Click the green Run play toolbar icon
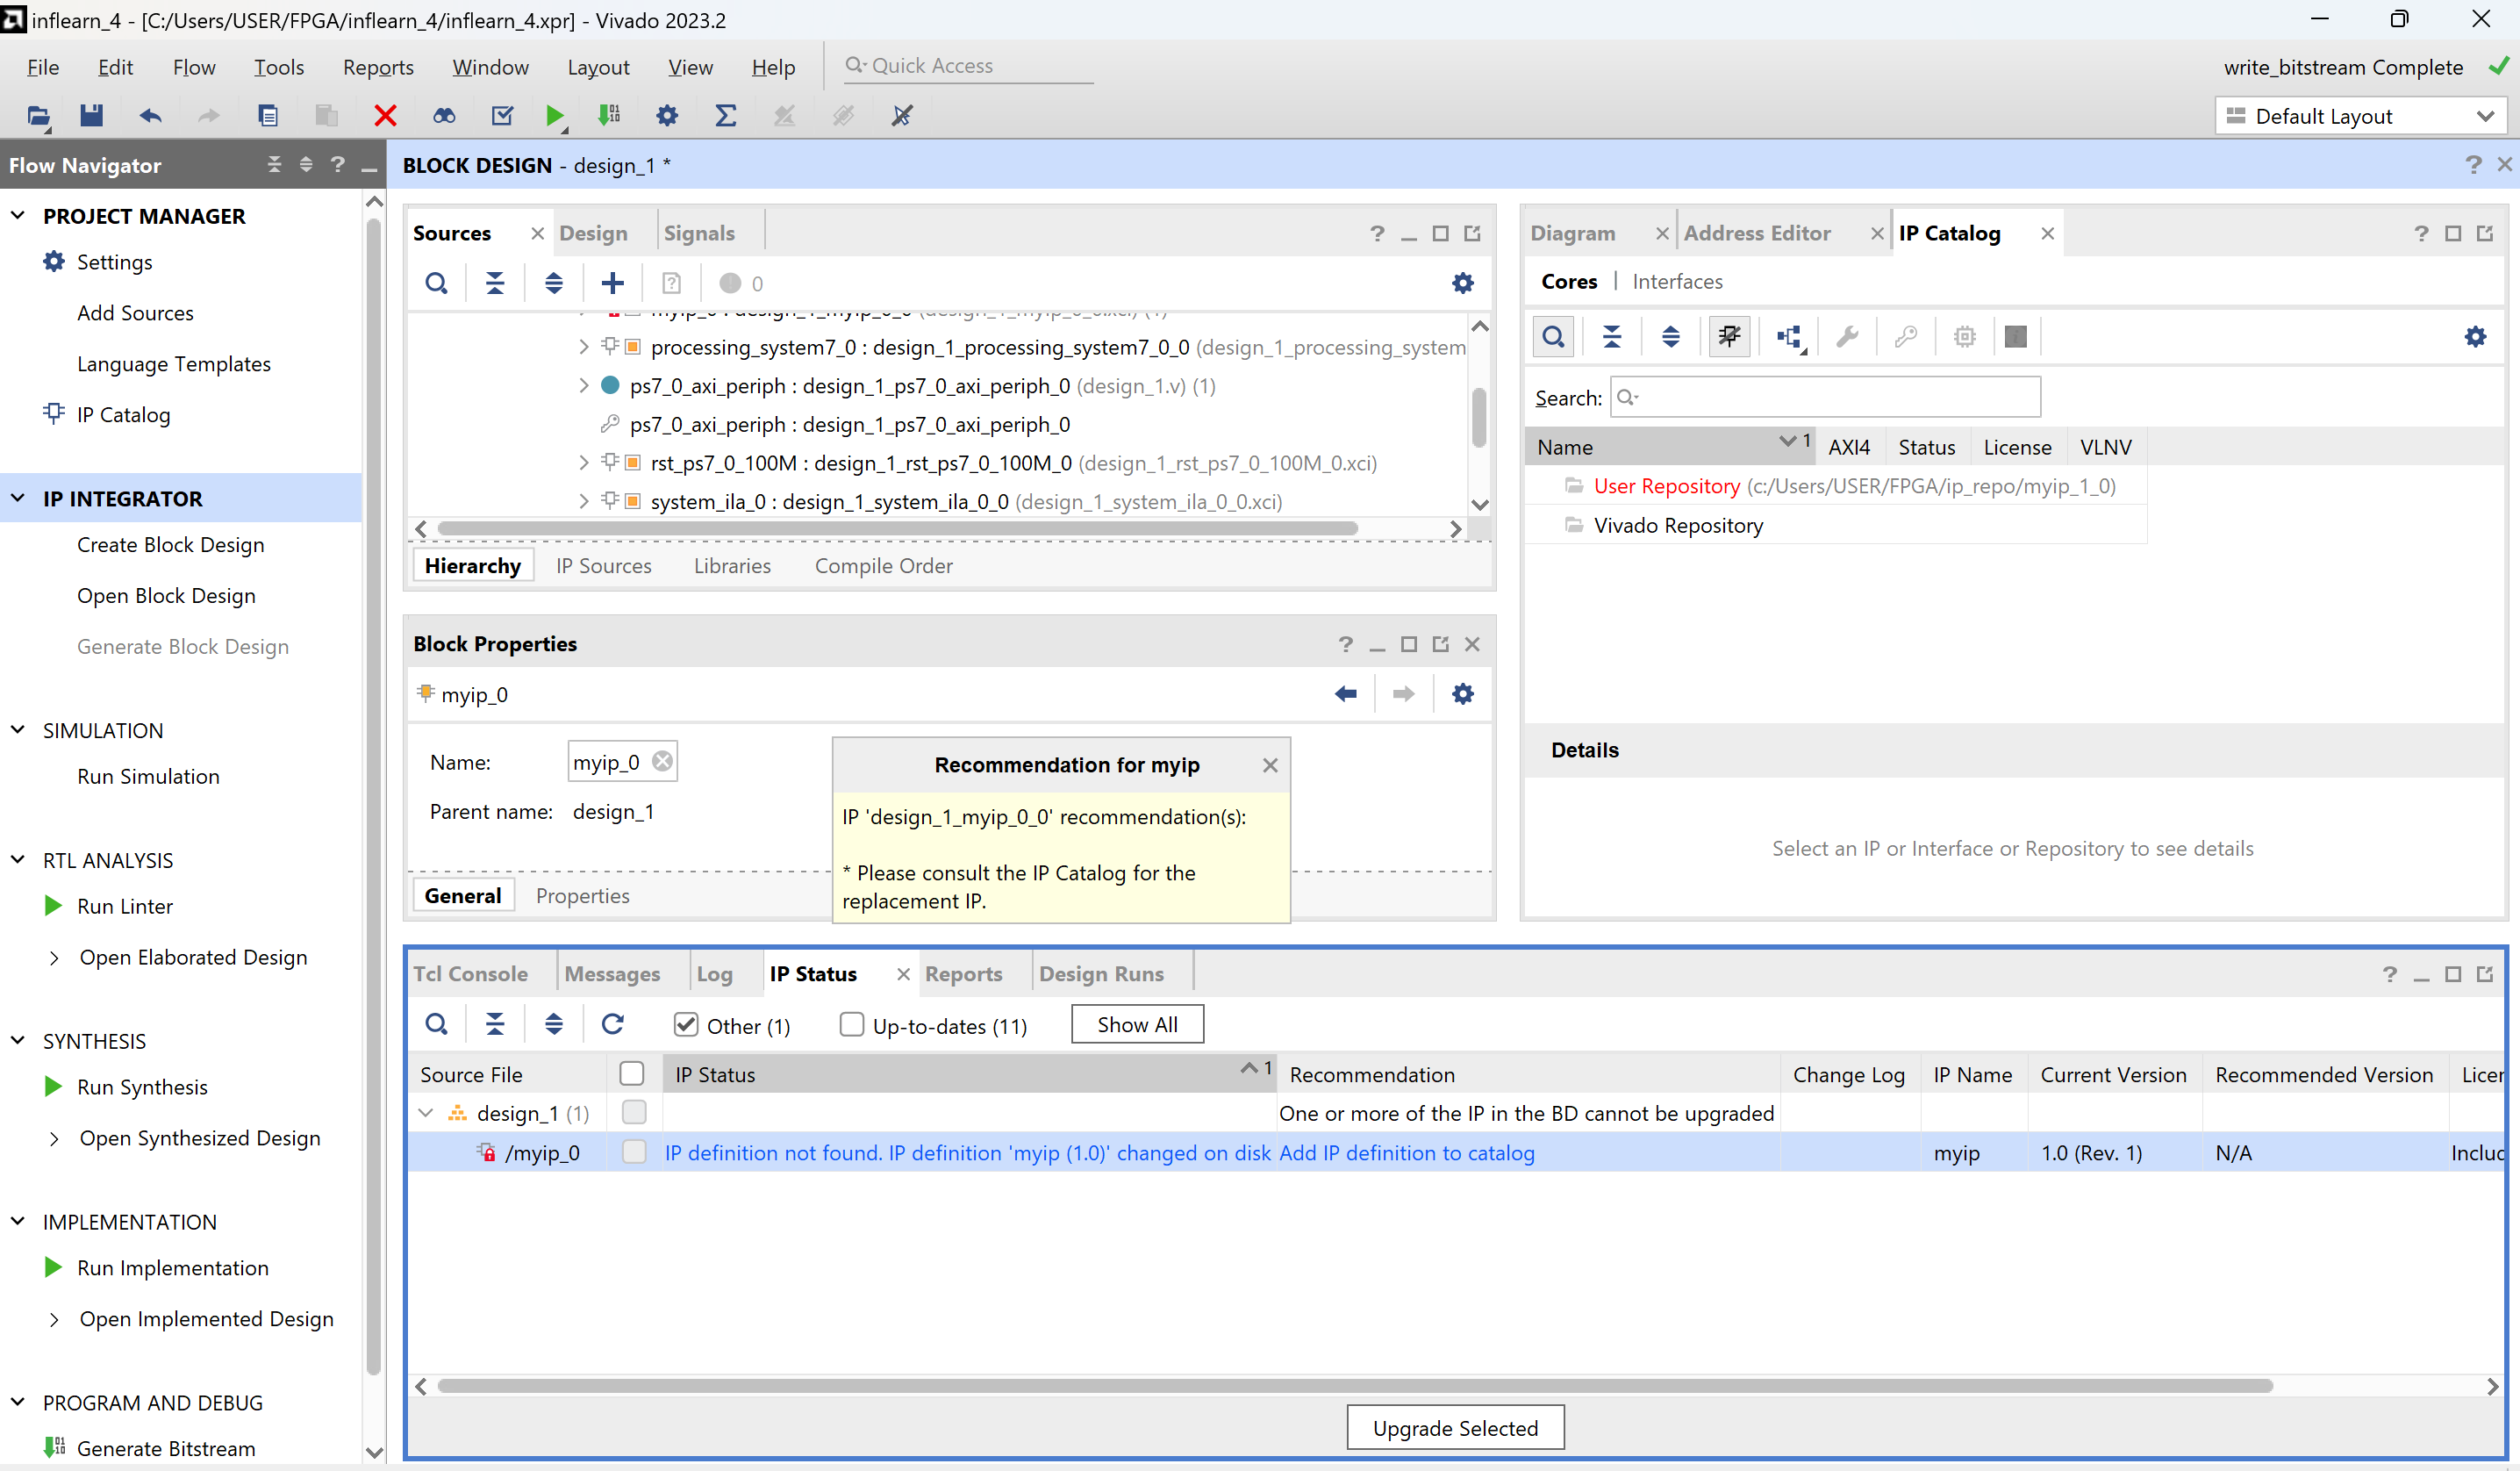This screenshot has height=1471, width=2520. click(555, 116)
